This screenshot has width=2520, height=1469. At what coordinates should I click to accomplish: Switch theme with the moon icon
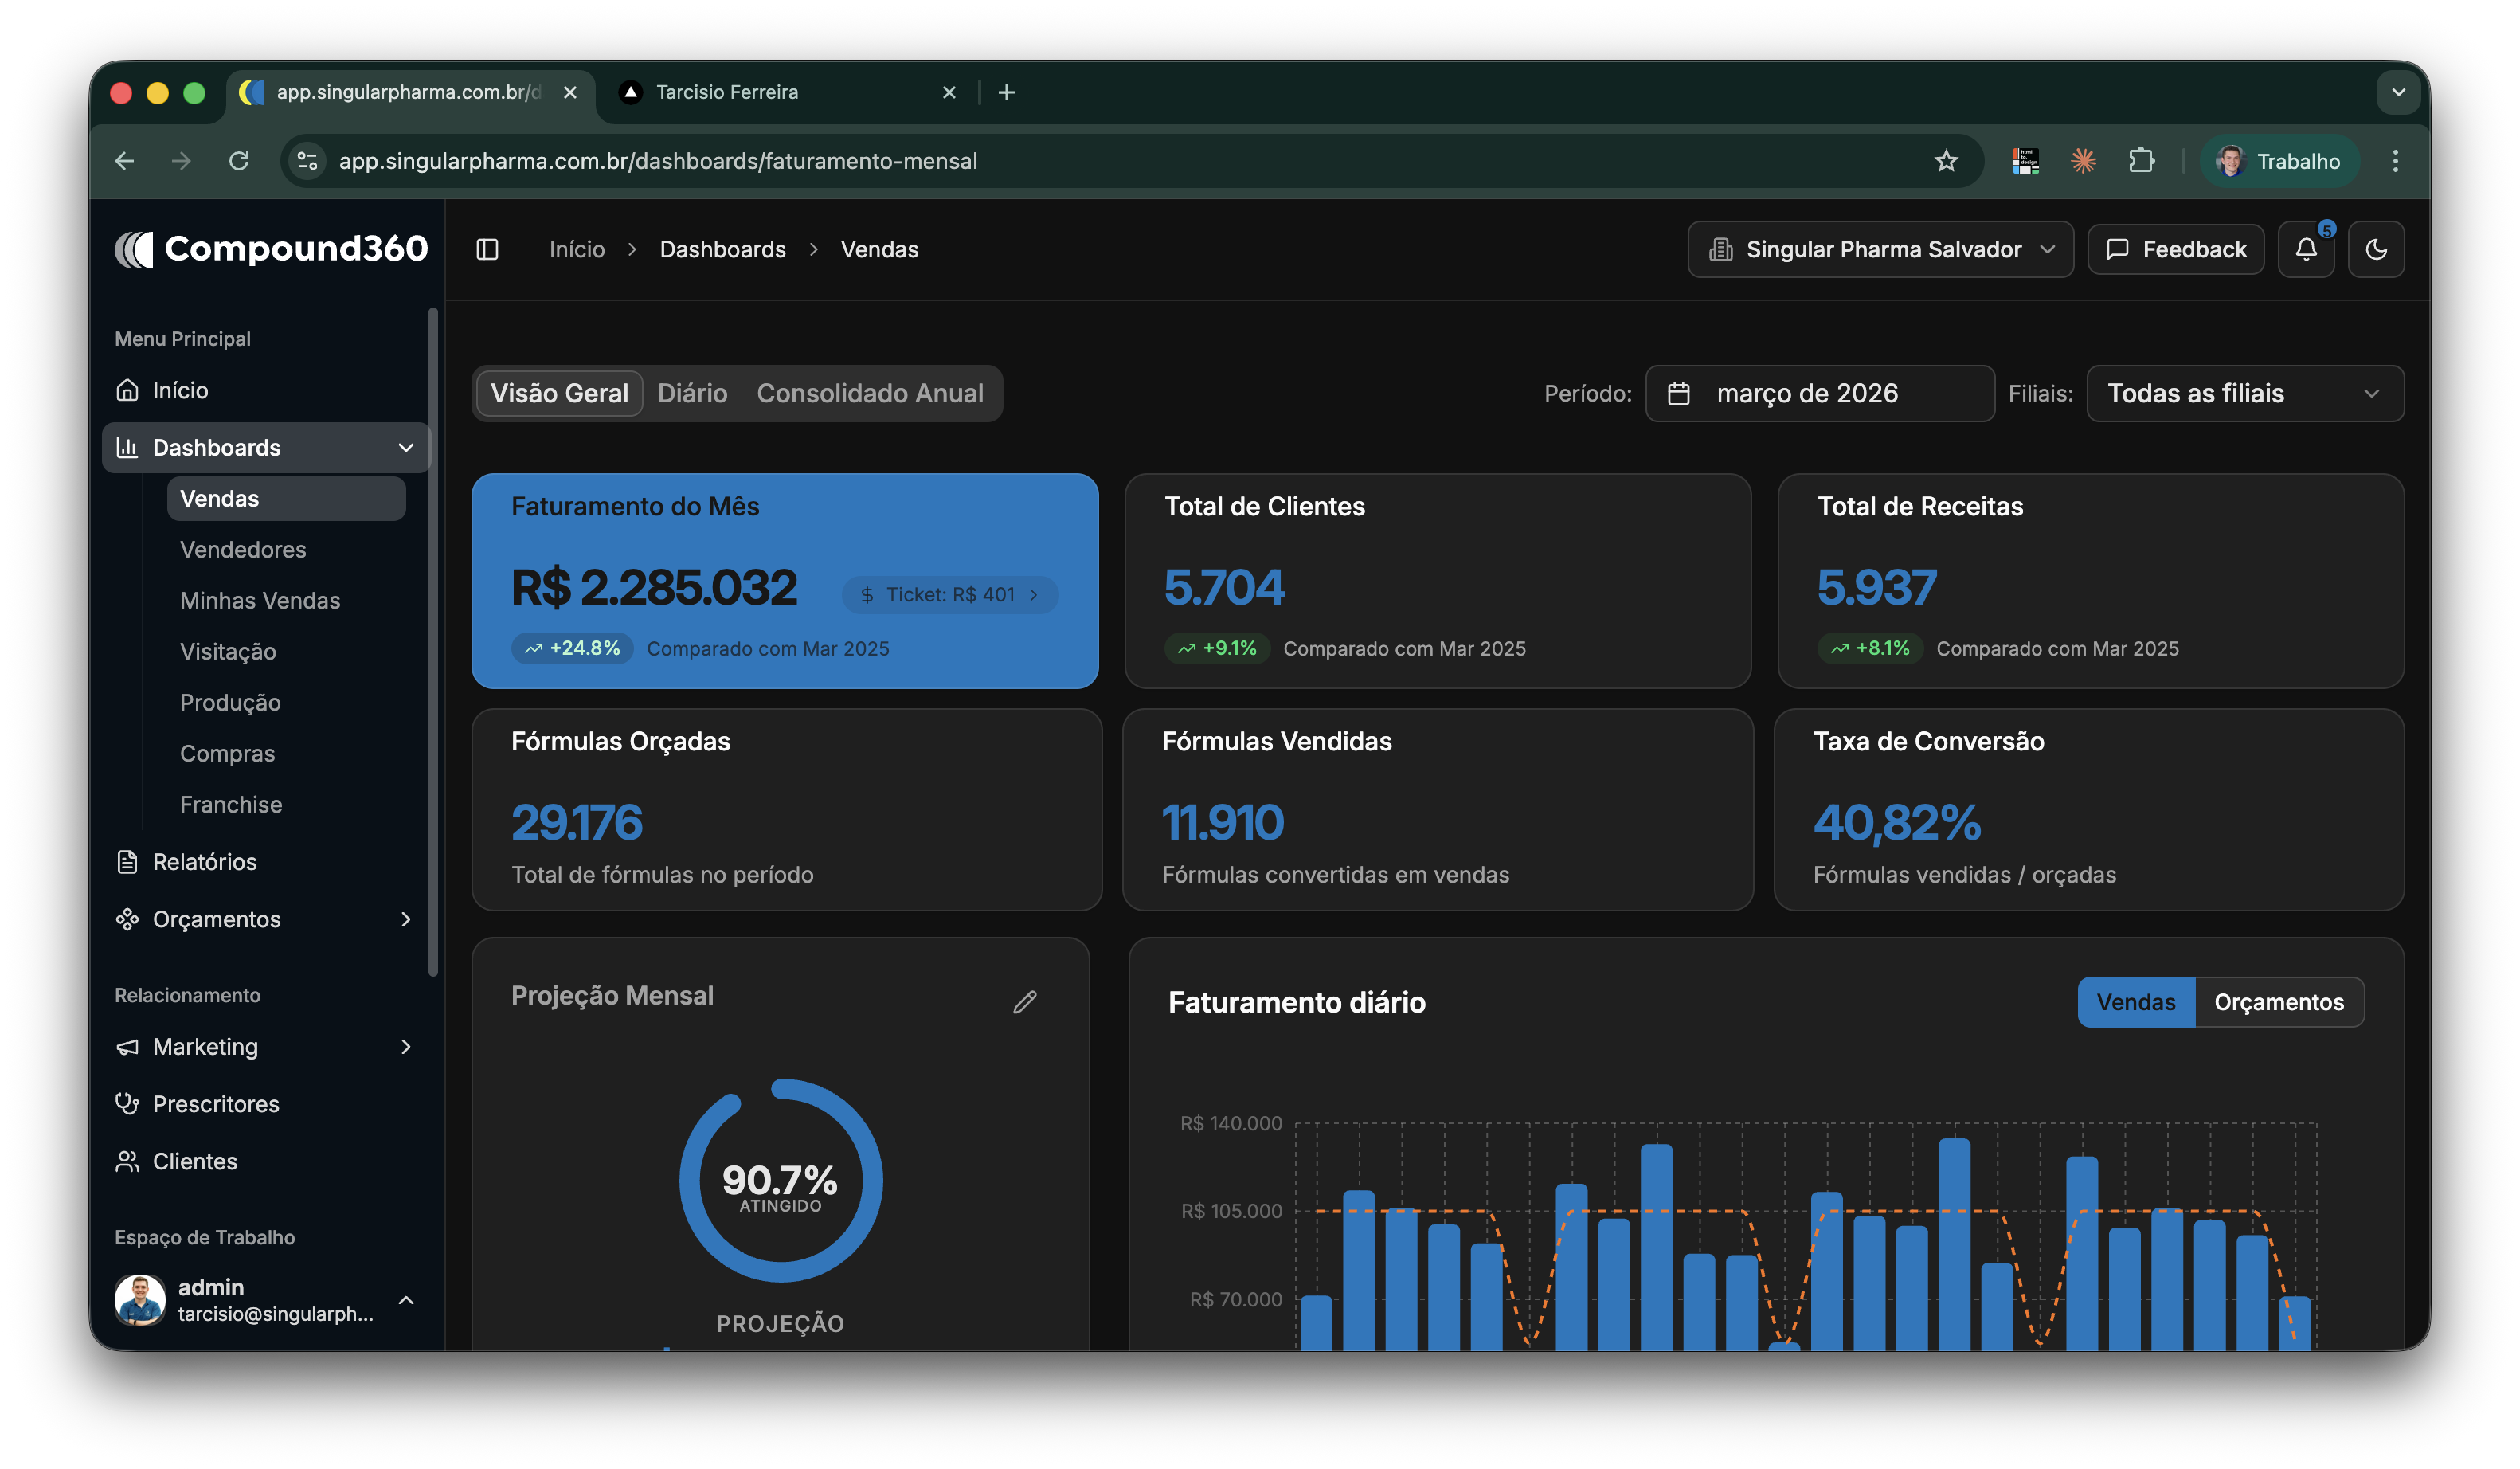(2376, 249)
